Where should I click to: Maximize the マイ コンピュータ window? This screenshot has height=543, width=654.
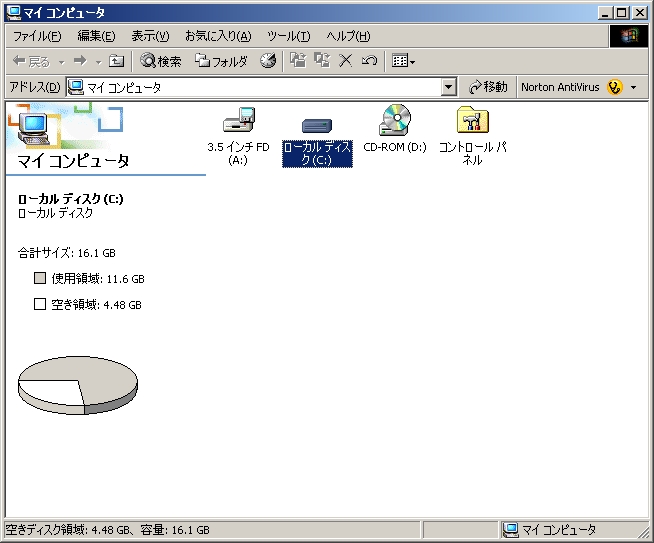pyautogui.click(x=621, y=13)
